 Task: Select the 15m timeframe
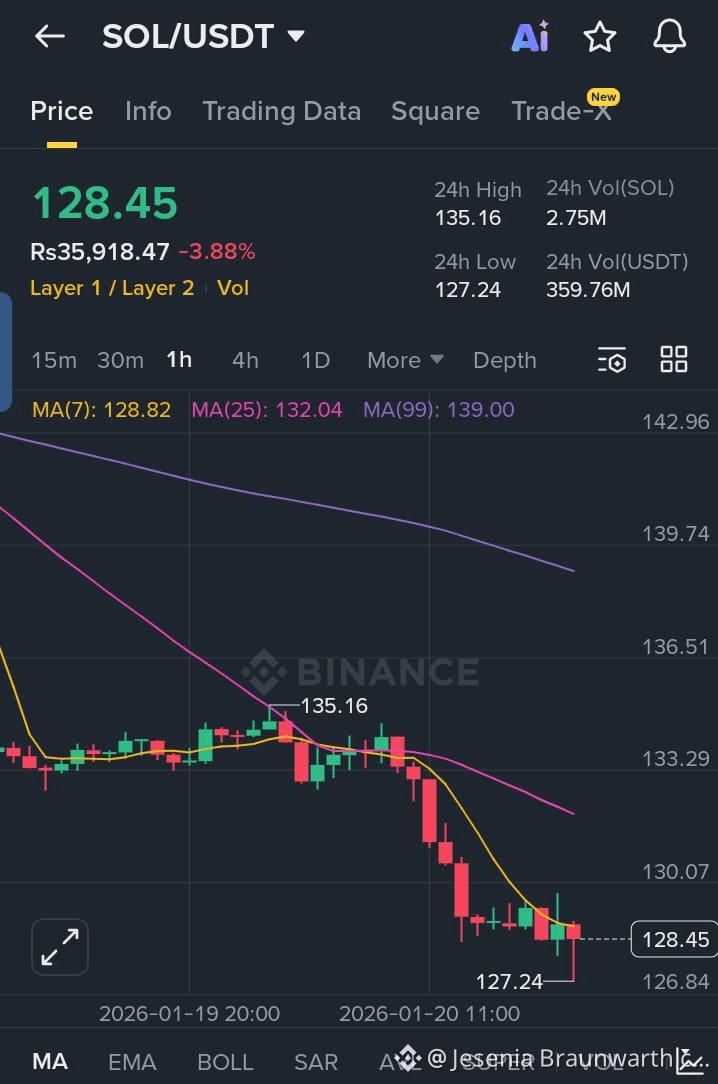[x=54, y=360]
